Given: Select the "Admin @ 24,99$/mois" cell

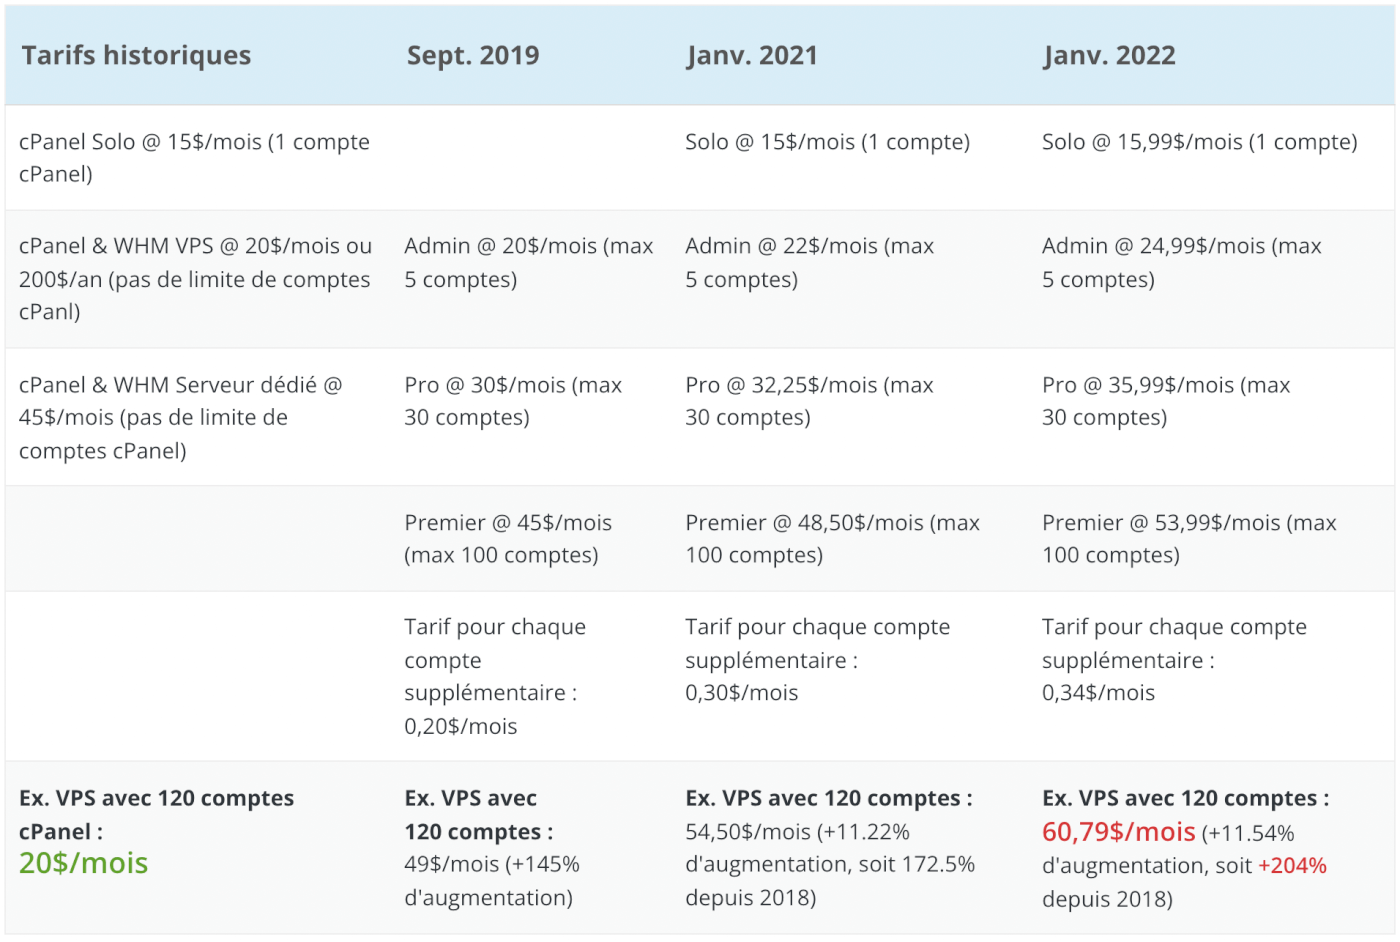Looking at the screenshot, I should [1181, 262].
